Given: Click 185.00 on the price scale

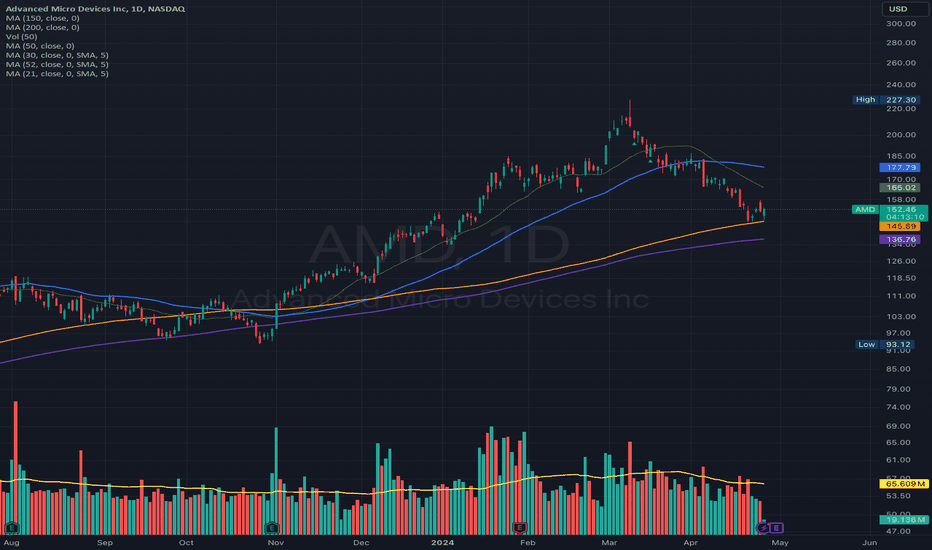Looking at the screenshot, I should click(901, 156).
